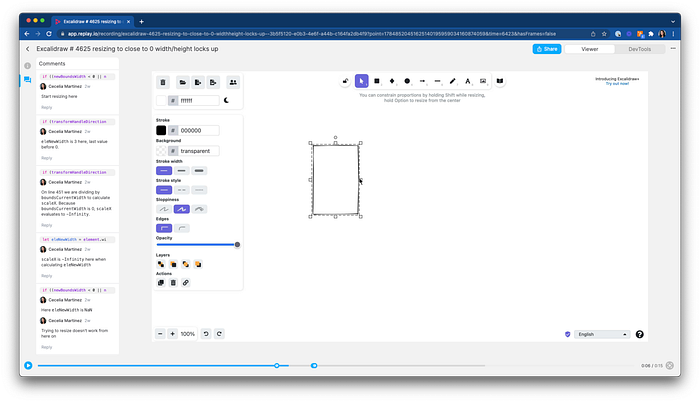
Task: Click the transparent background color swatch
Action: click(161, 151)
